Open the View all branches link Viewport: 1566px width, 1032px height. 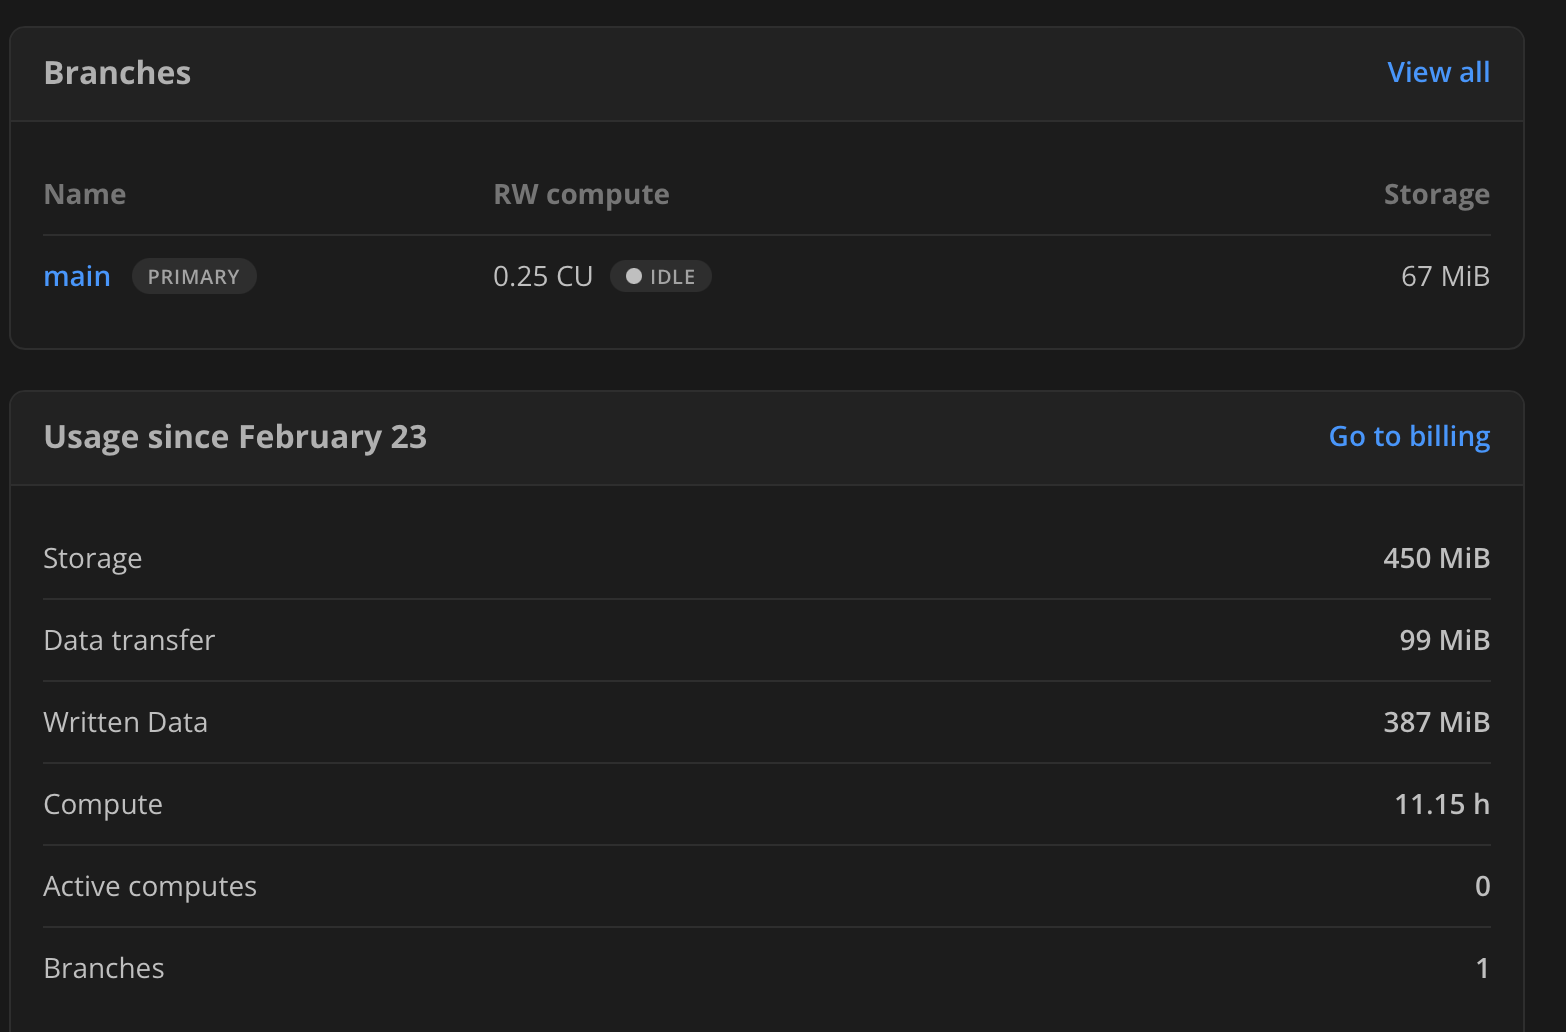1438,72
